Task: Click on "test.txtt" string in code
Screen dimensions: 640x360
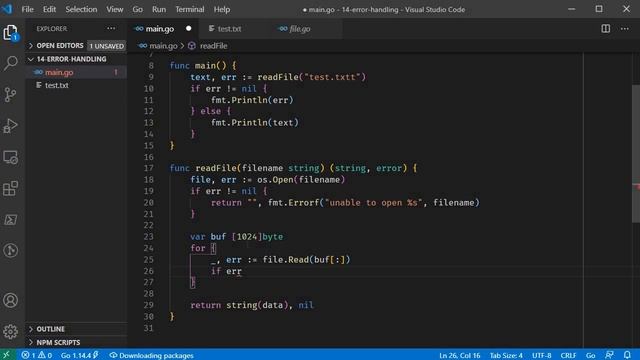Action: coord(333,77)
